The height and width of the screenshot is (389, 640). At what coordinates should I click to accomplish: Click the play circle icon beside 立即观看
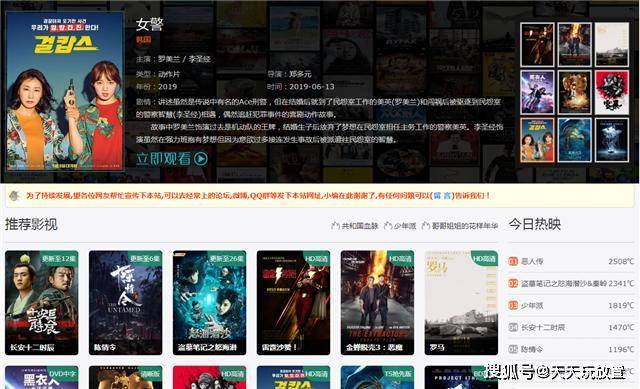200,158
